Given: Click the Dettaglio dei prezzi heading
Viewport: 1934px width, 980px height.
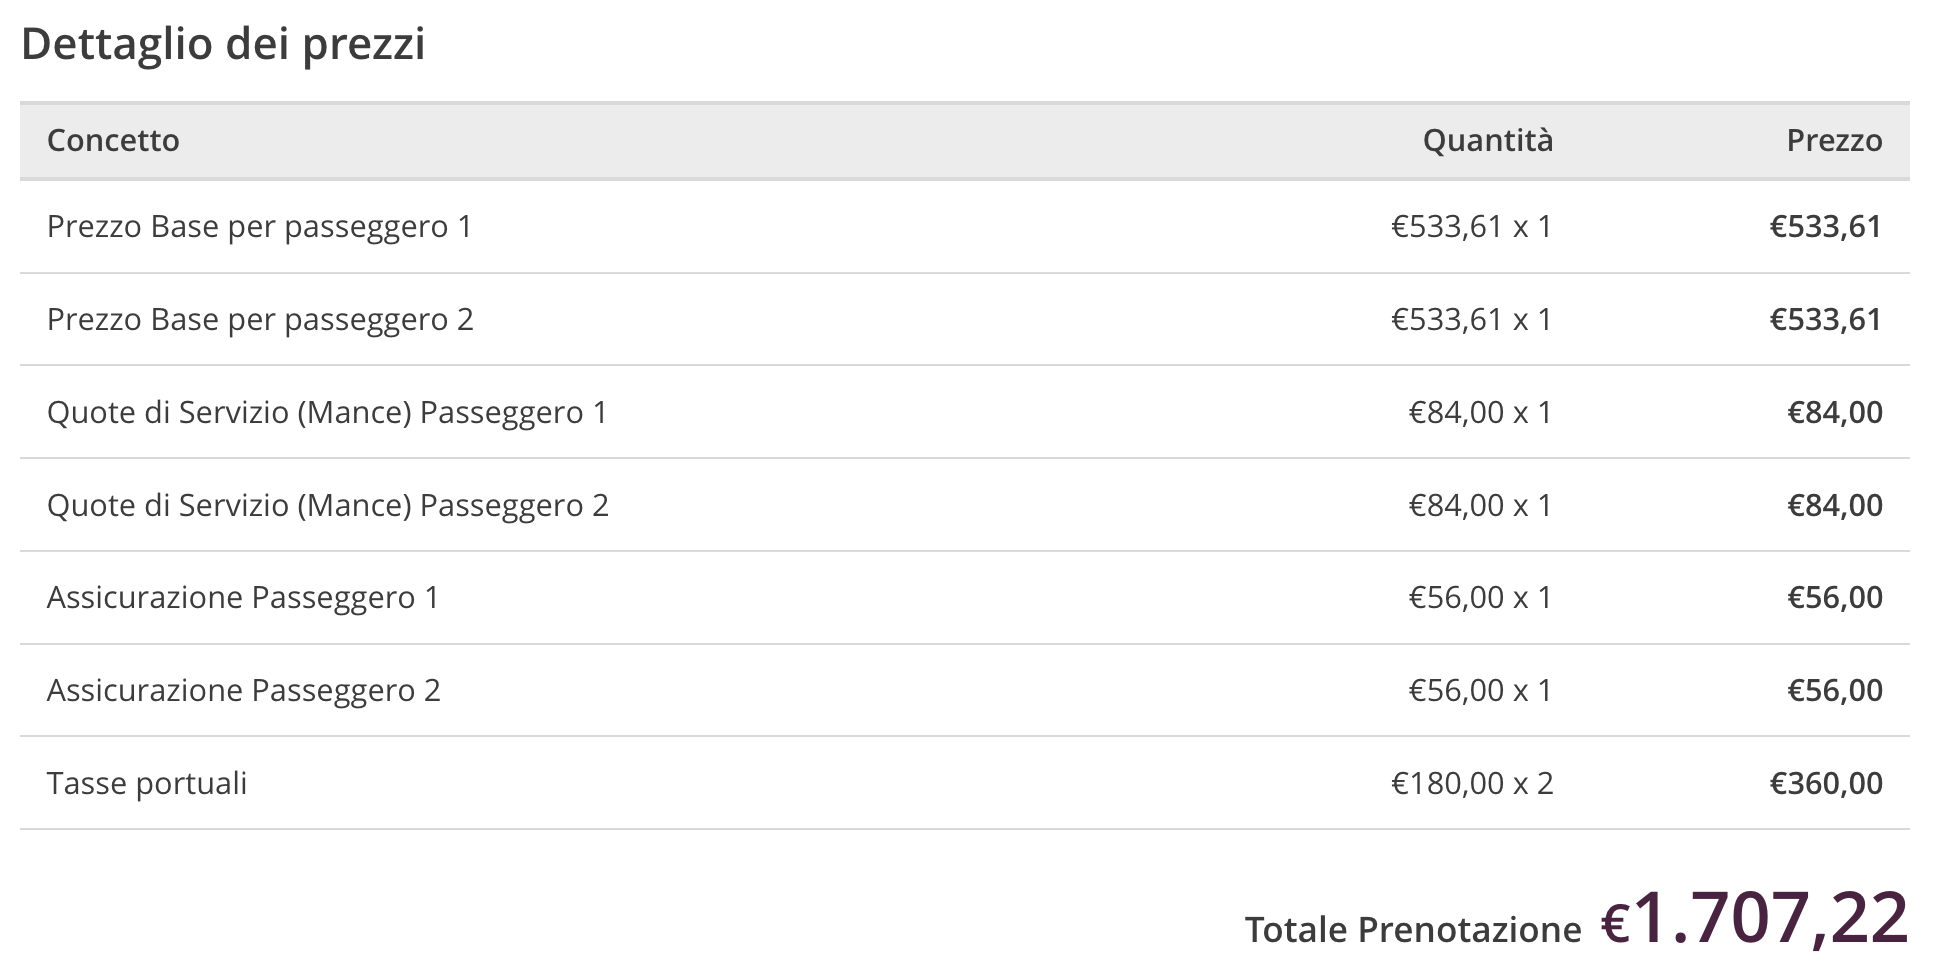Looking at the screenshot, I should (223, 45).
